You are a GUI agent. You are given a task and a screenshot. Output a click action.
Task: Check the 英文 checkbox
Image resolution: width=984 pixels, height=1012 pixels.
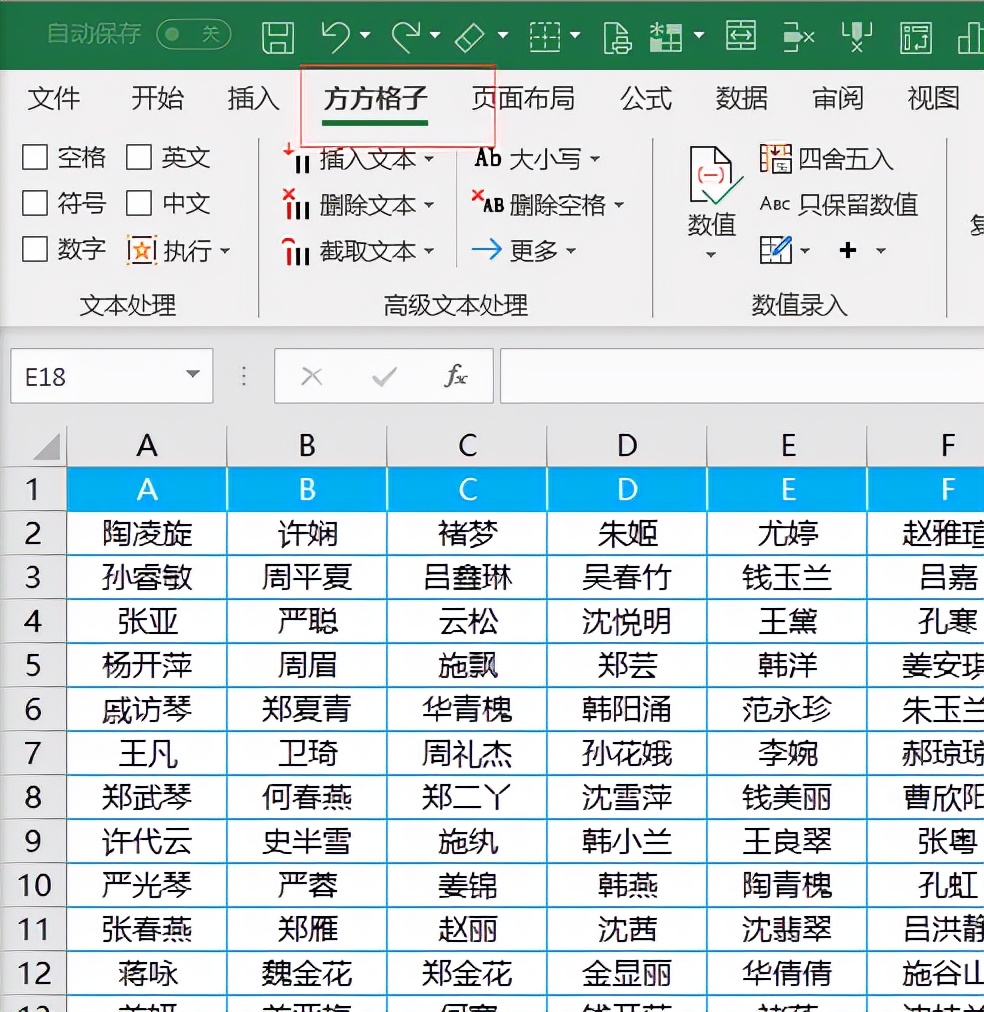tap(139, 157)
